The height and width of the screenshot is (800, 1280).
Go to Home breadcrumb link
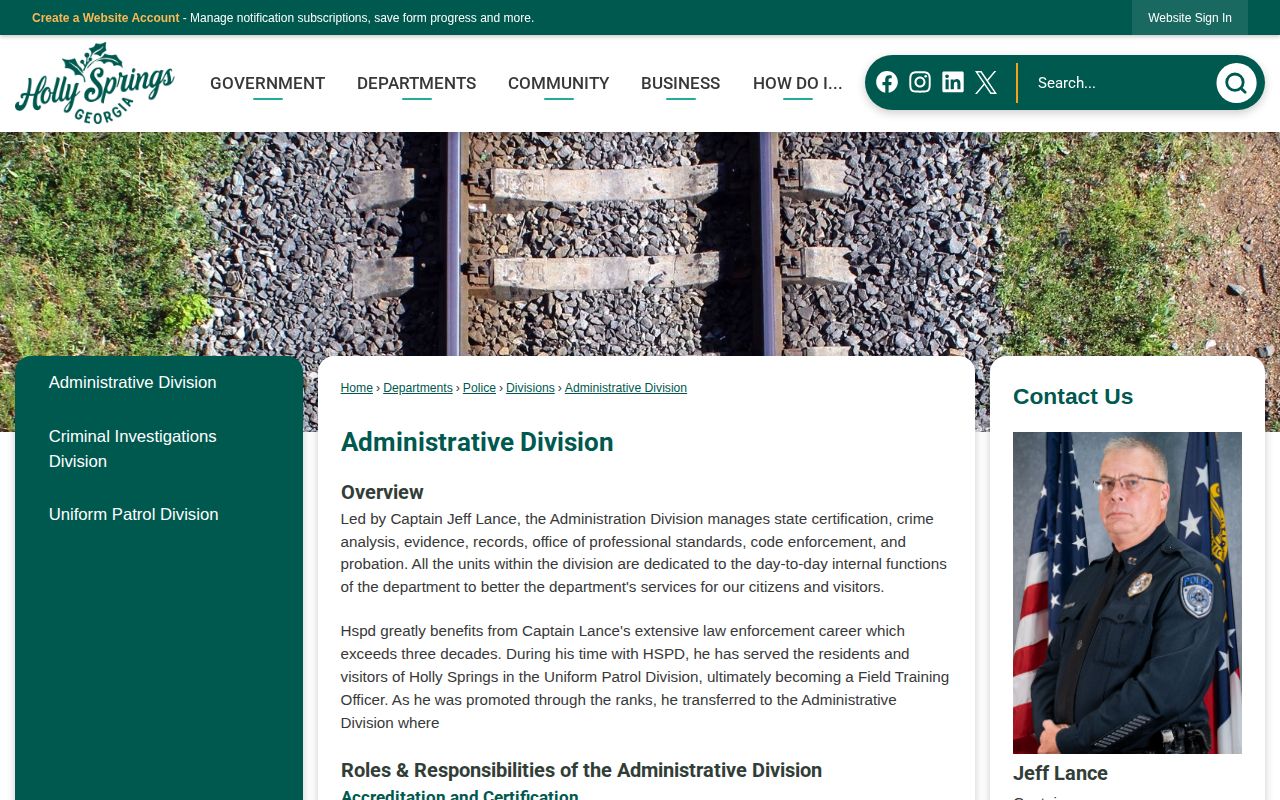click(x=357, y=388)
